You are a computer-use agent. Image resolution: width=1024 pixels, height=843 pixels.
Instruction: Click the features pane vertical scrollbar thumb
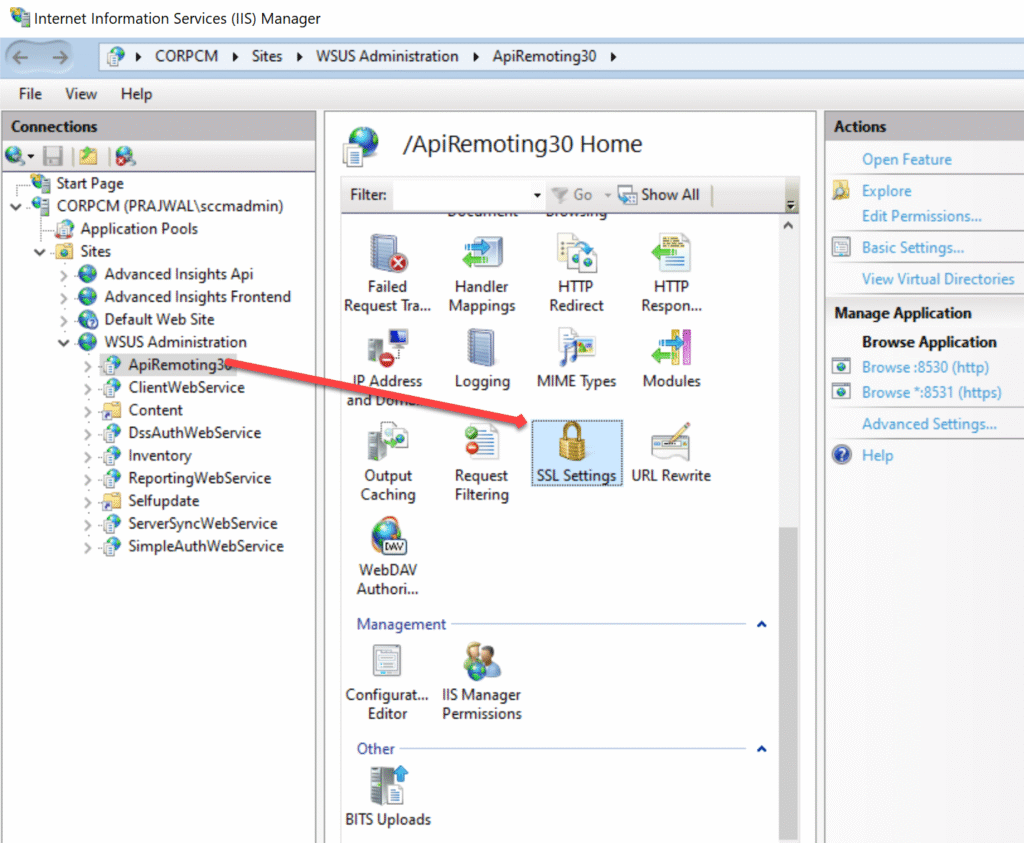788,682
